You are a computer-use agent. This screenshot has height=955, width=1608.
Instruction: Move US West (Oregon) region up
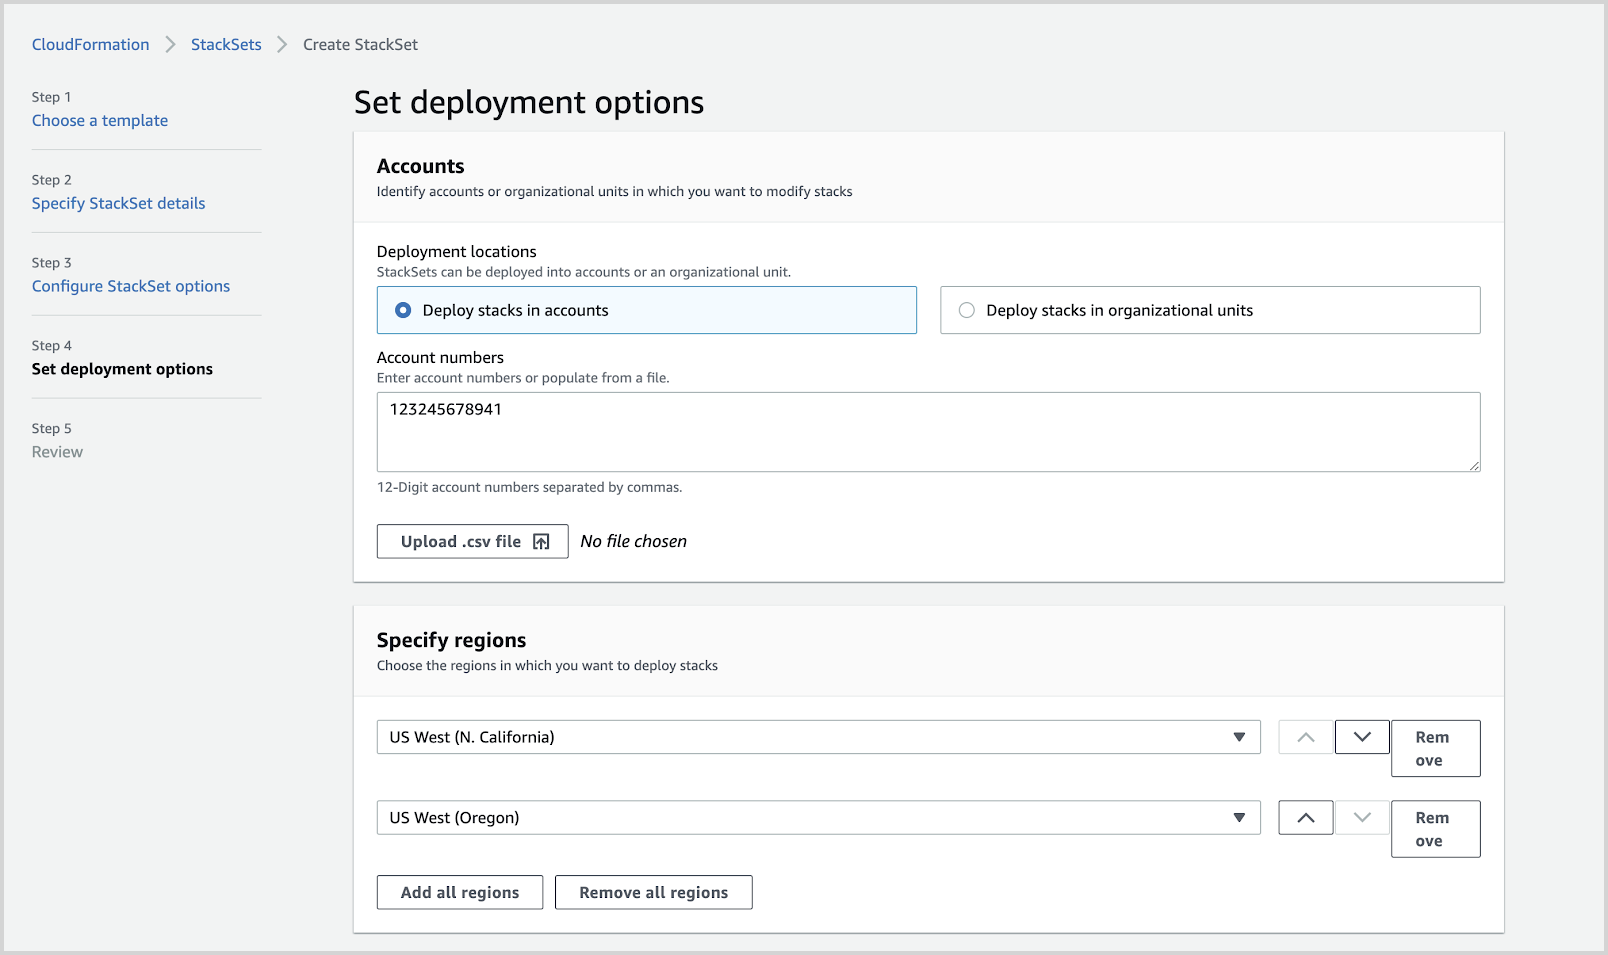[x=1305, y=818]
